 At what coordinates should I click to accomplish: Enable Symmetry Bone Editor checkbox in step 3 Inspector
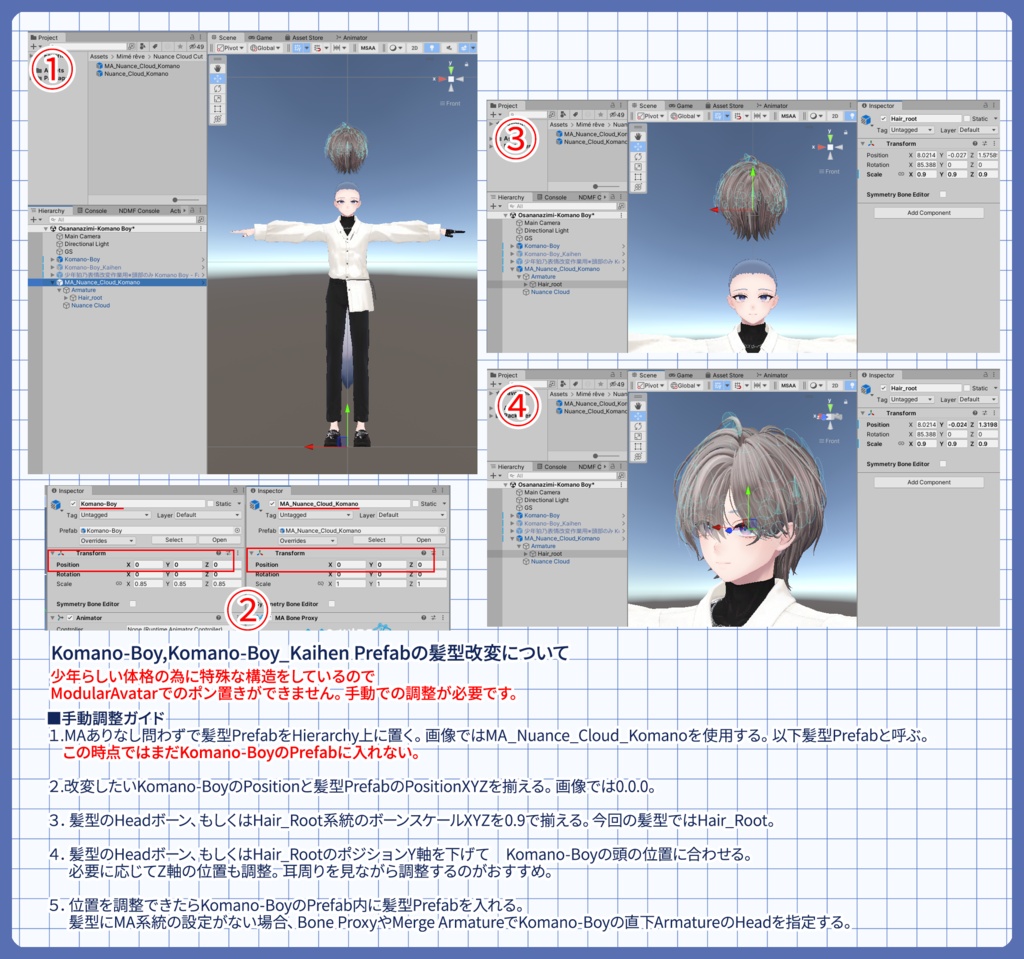[942, 195]
